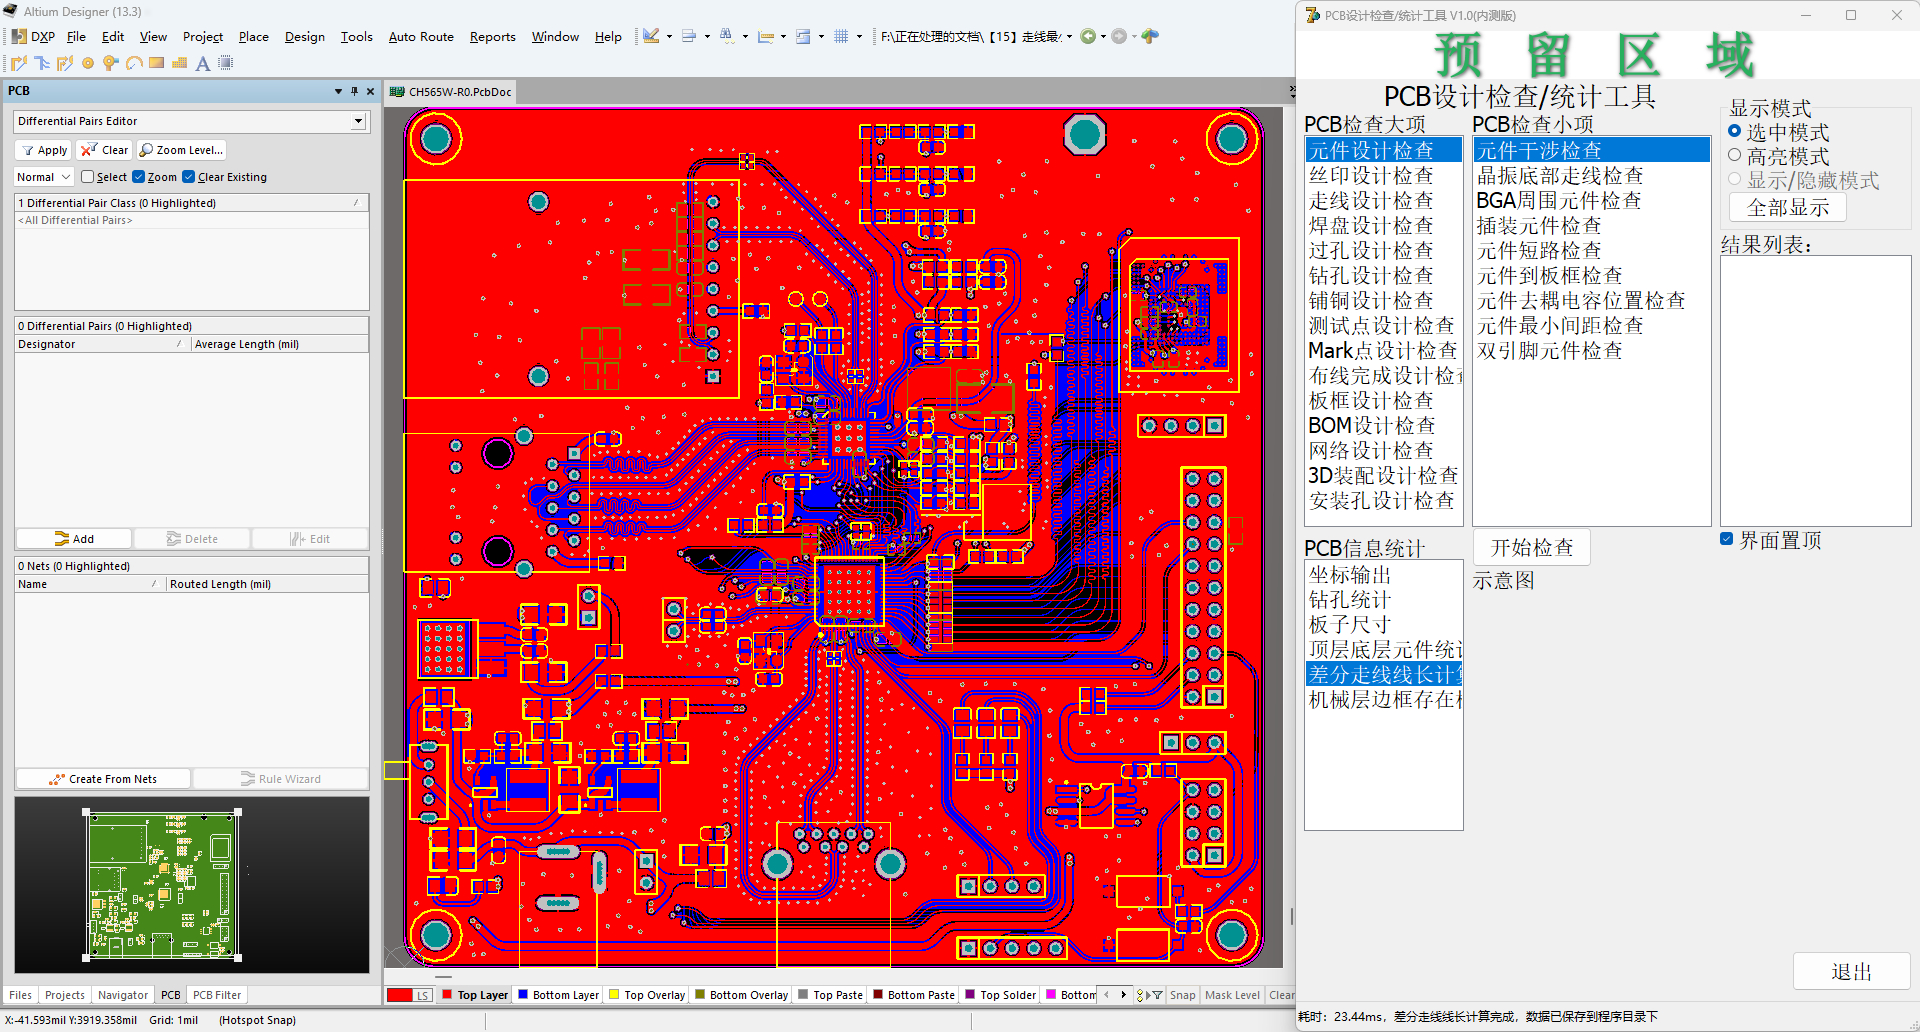Expand the Differential Pairs Editor dropdown
The width and height of the screenshot is (1920, 1032).
click(x=358, y=121)
